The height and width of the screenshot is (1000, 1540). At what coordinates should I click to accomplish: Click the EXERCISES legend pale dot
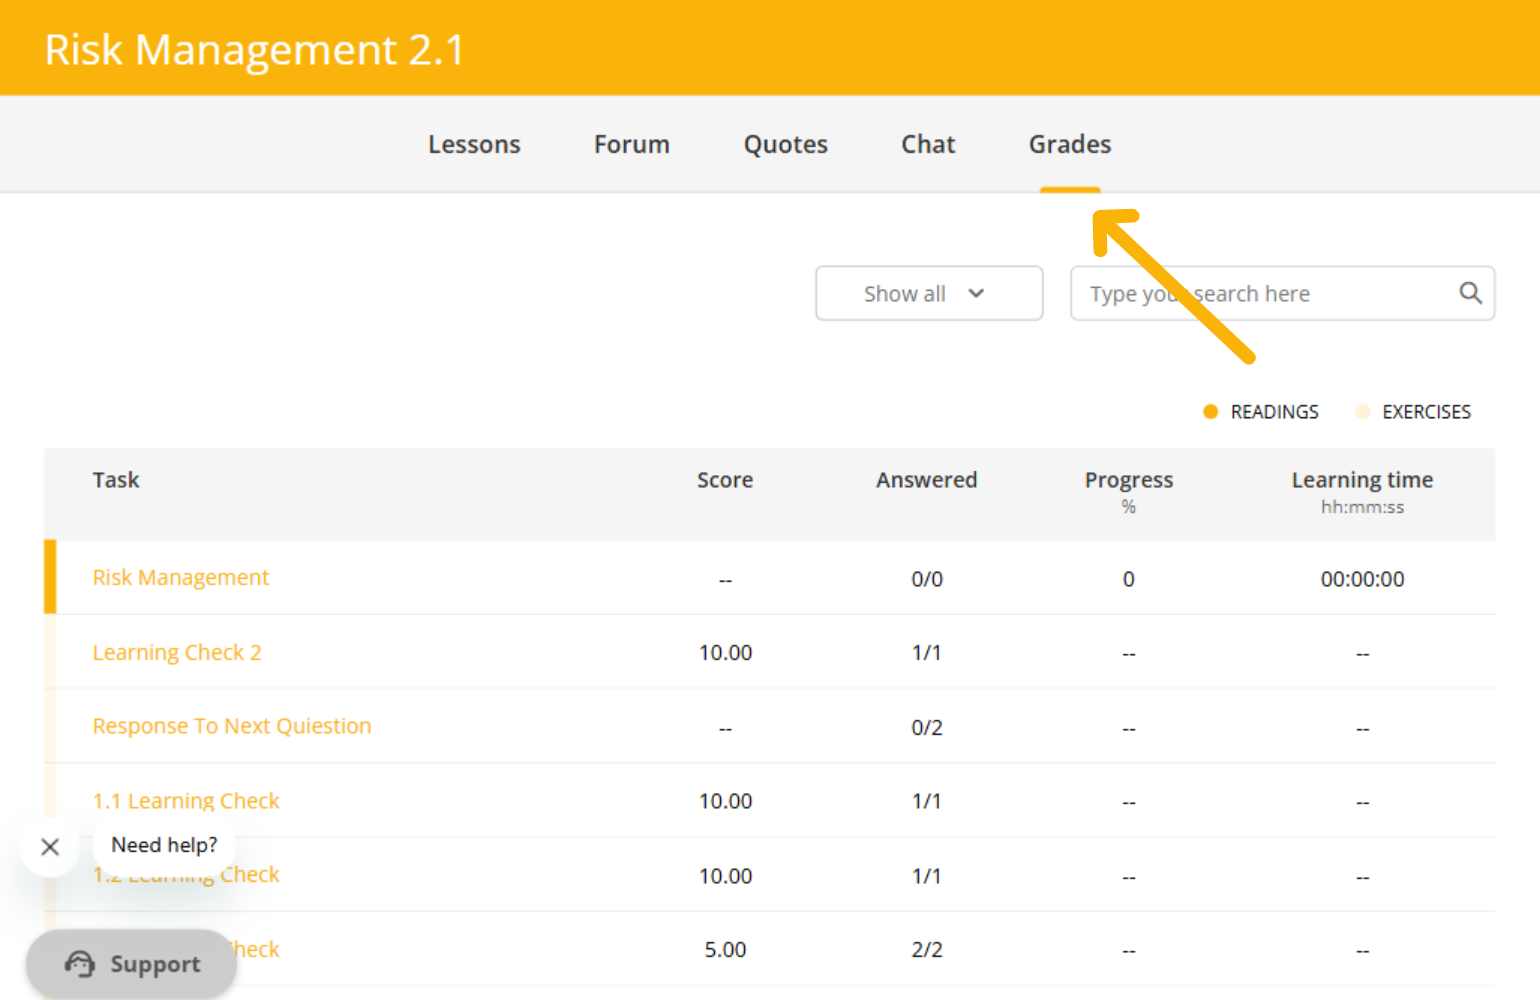click(1362, 412)
